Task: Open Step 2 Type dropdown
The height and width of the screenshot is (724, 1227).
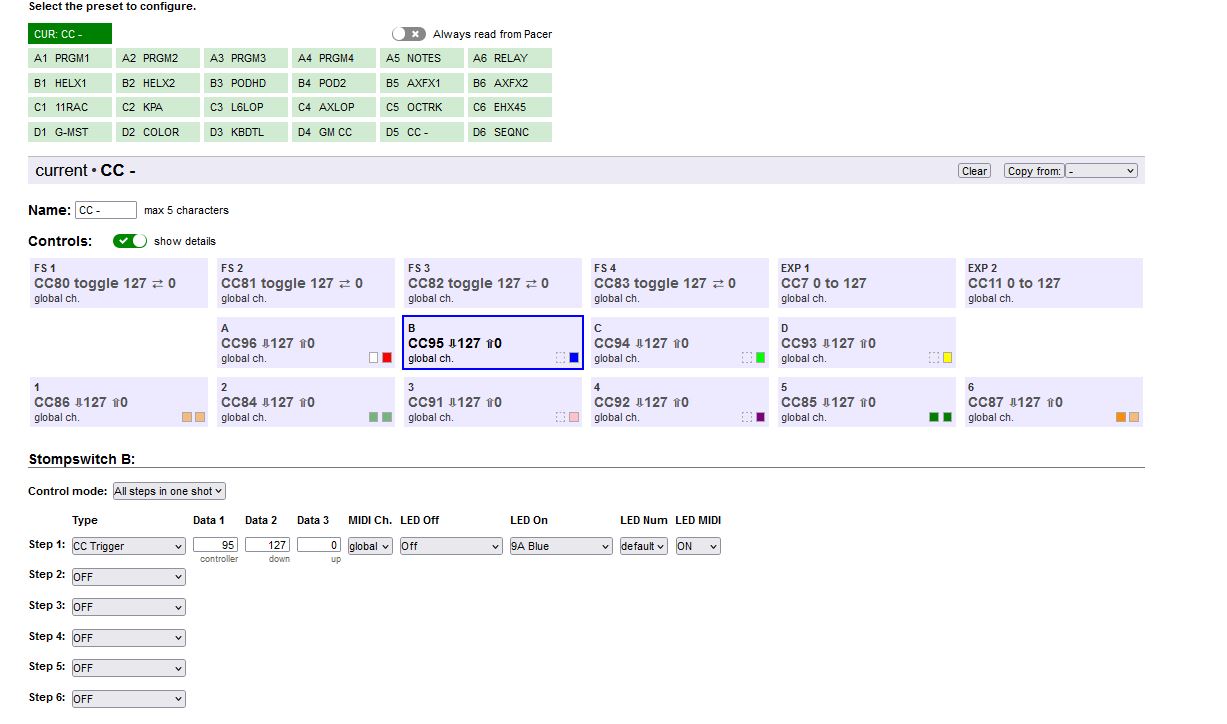Action: click(x=128, y=577)
